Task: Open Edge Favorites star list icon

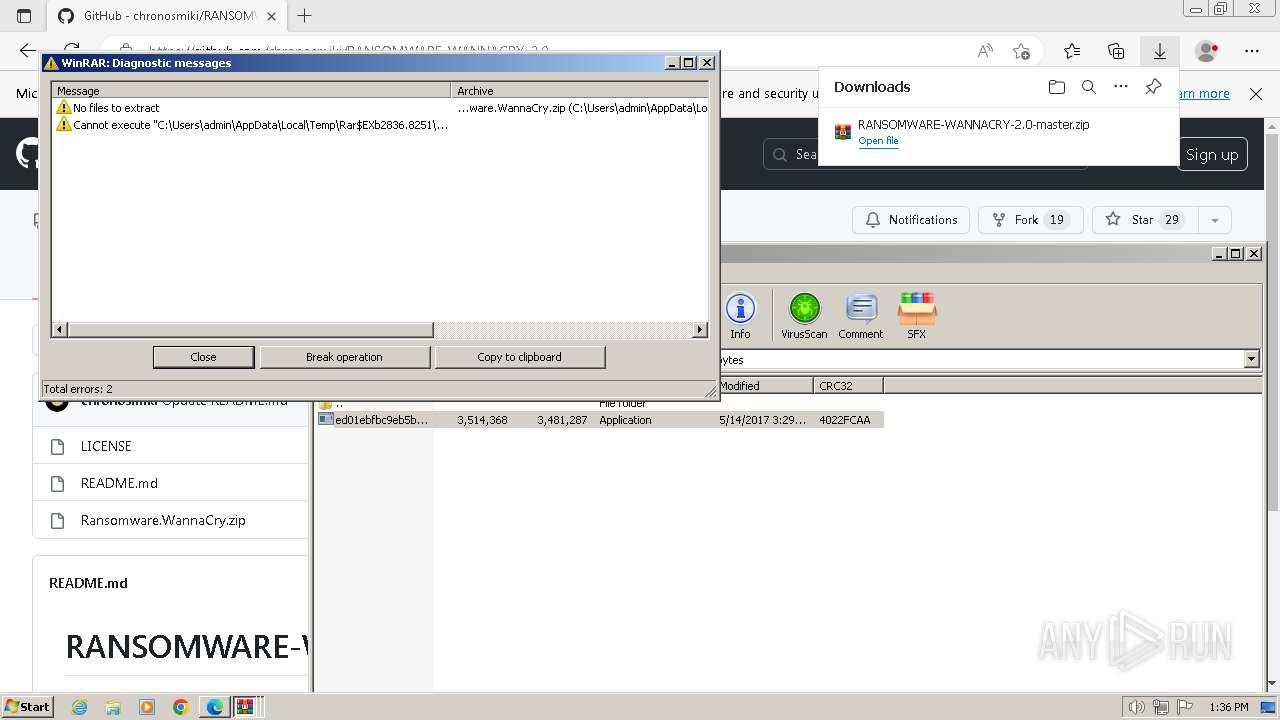Action: pos(1072,51)
